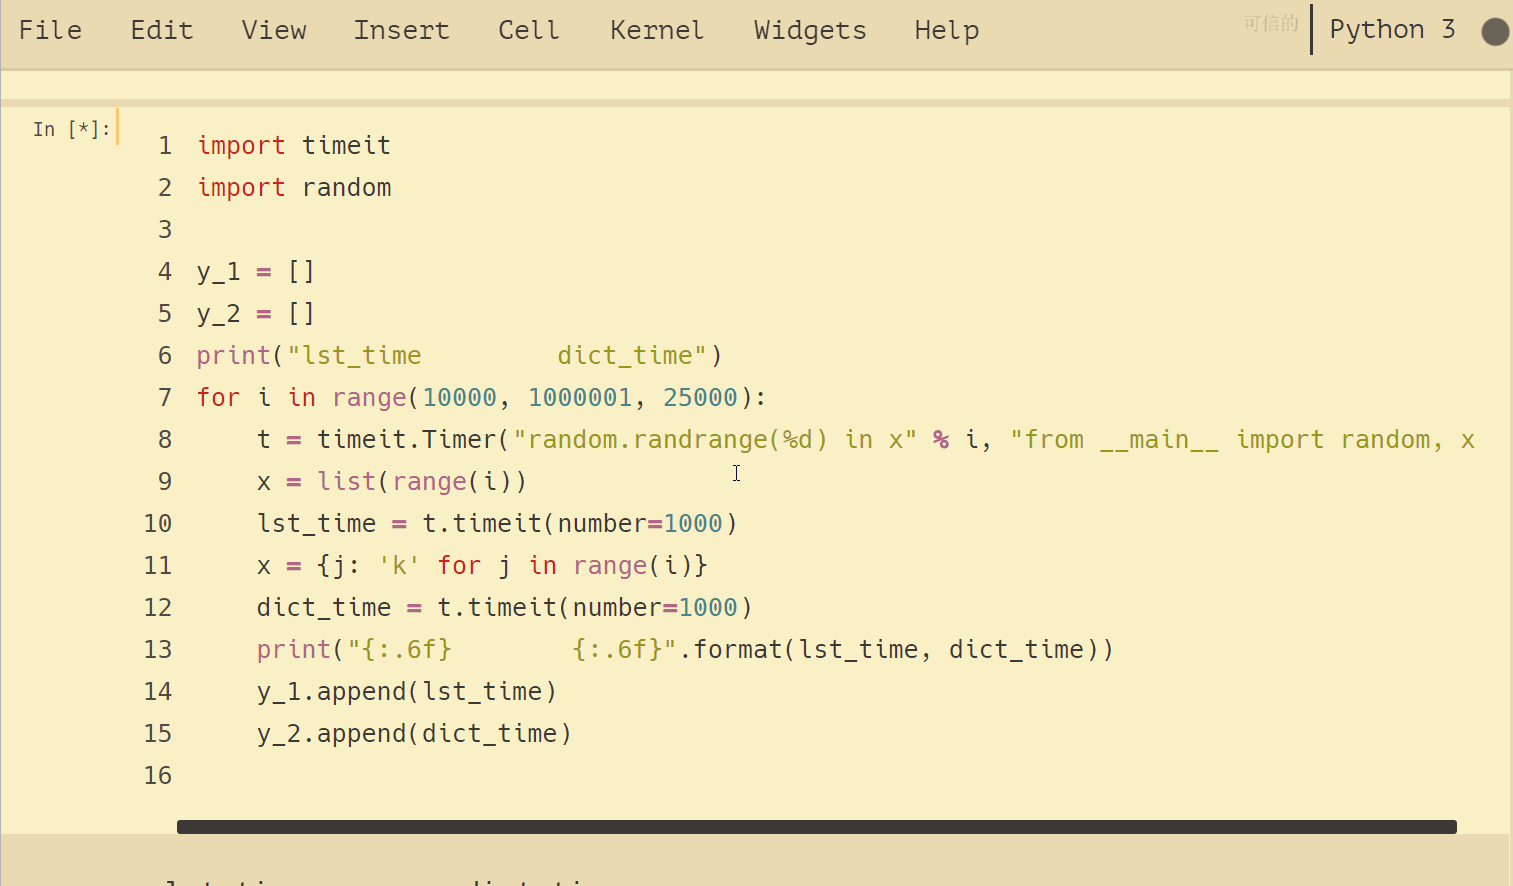Image resolution: width=1513 pixels, height=886 pixels.
Task: Click line number 10 in the gutter
Action: (158, 524)
